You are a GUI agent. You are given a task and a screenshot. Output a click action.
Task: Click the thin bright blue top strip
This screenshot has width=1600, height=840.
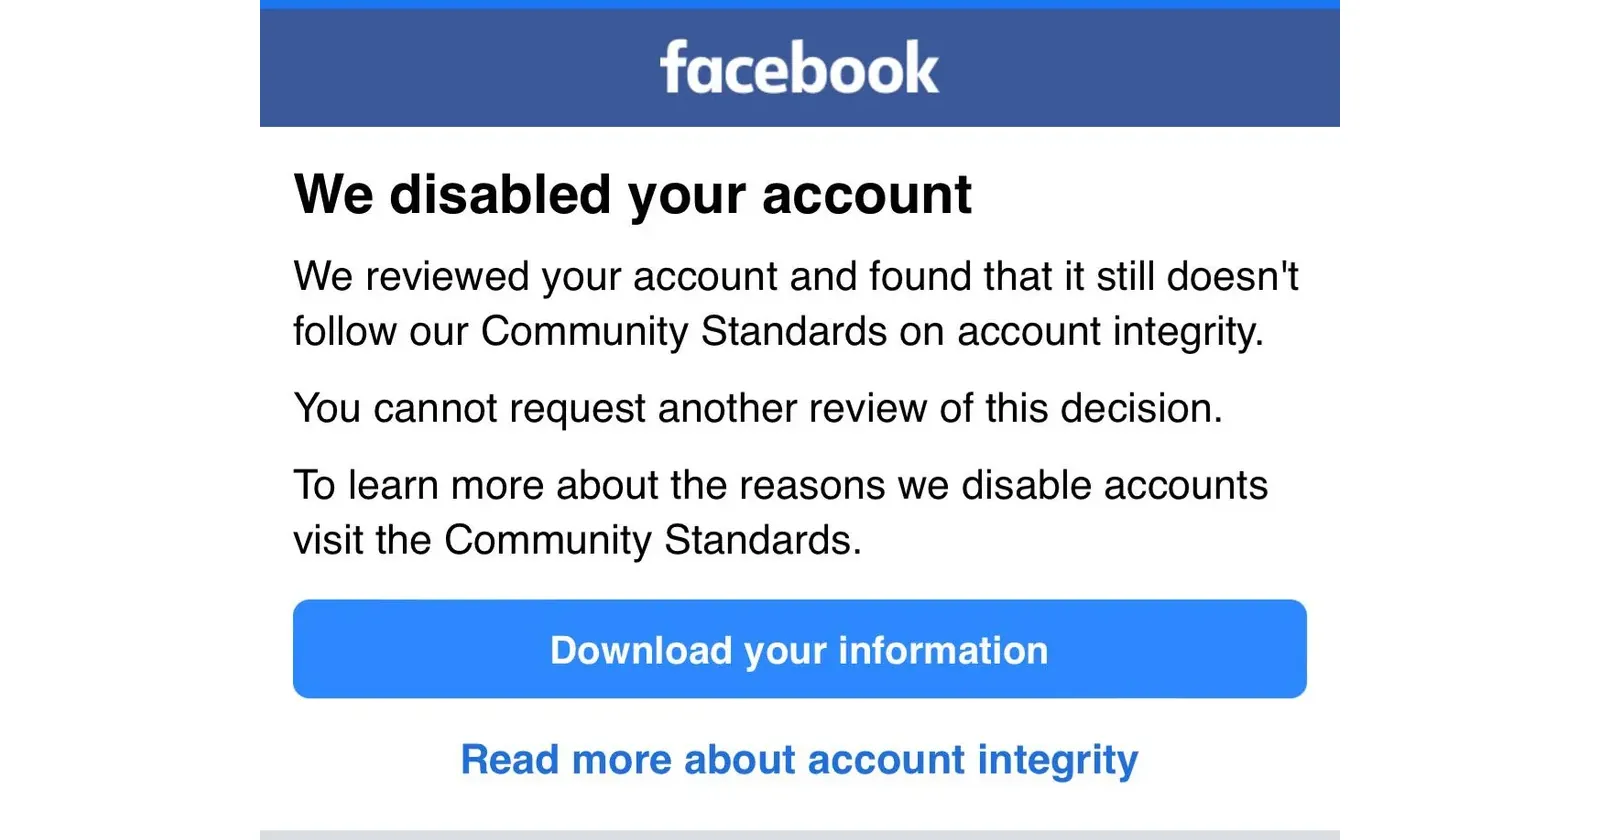pos(799,4)
